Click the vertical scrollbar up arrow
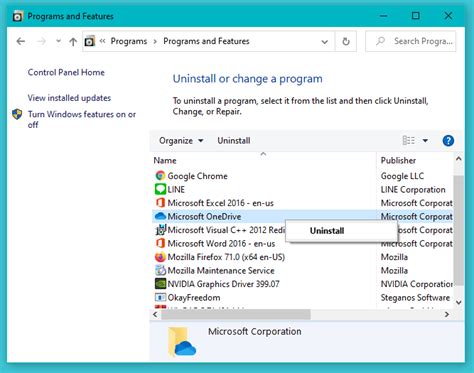The height and width of the screenshot is (373, 474). point(459,159)
